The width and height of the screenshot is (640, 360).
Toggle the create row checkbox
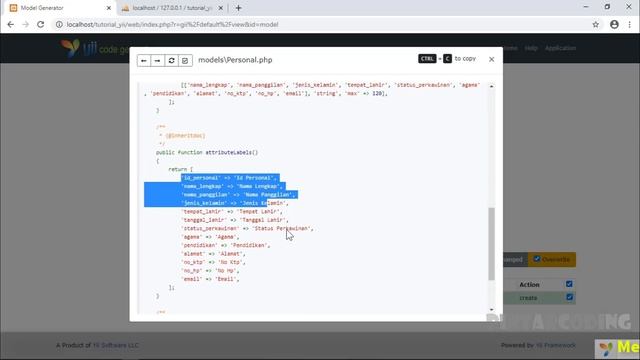coord(569,297)
